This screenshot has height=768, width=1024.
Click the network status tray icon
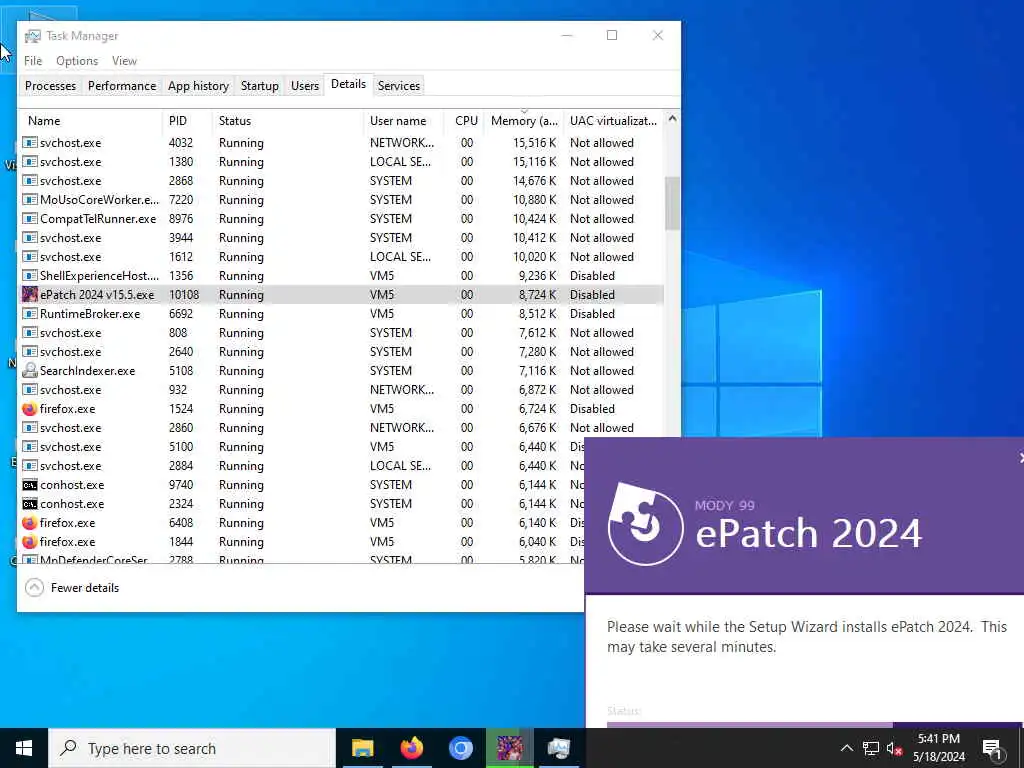[871, 748]
